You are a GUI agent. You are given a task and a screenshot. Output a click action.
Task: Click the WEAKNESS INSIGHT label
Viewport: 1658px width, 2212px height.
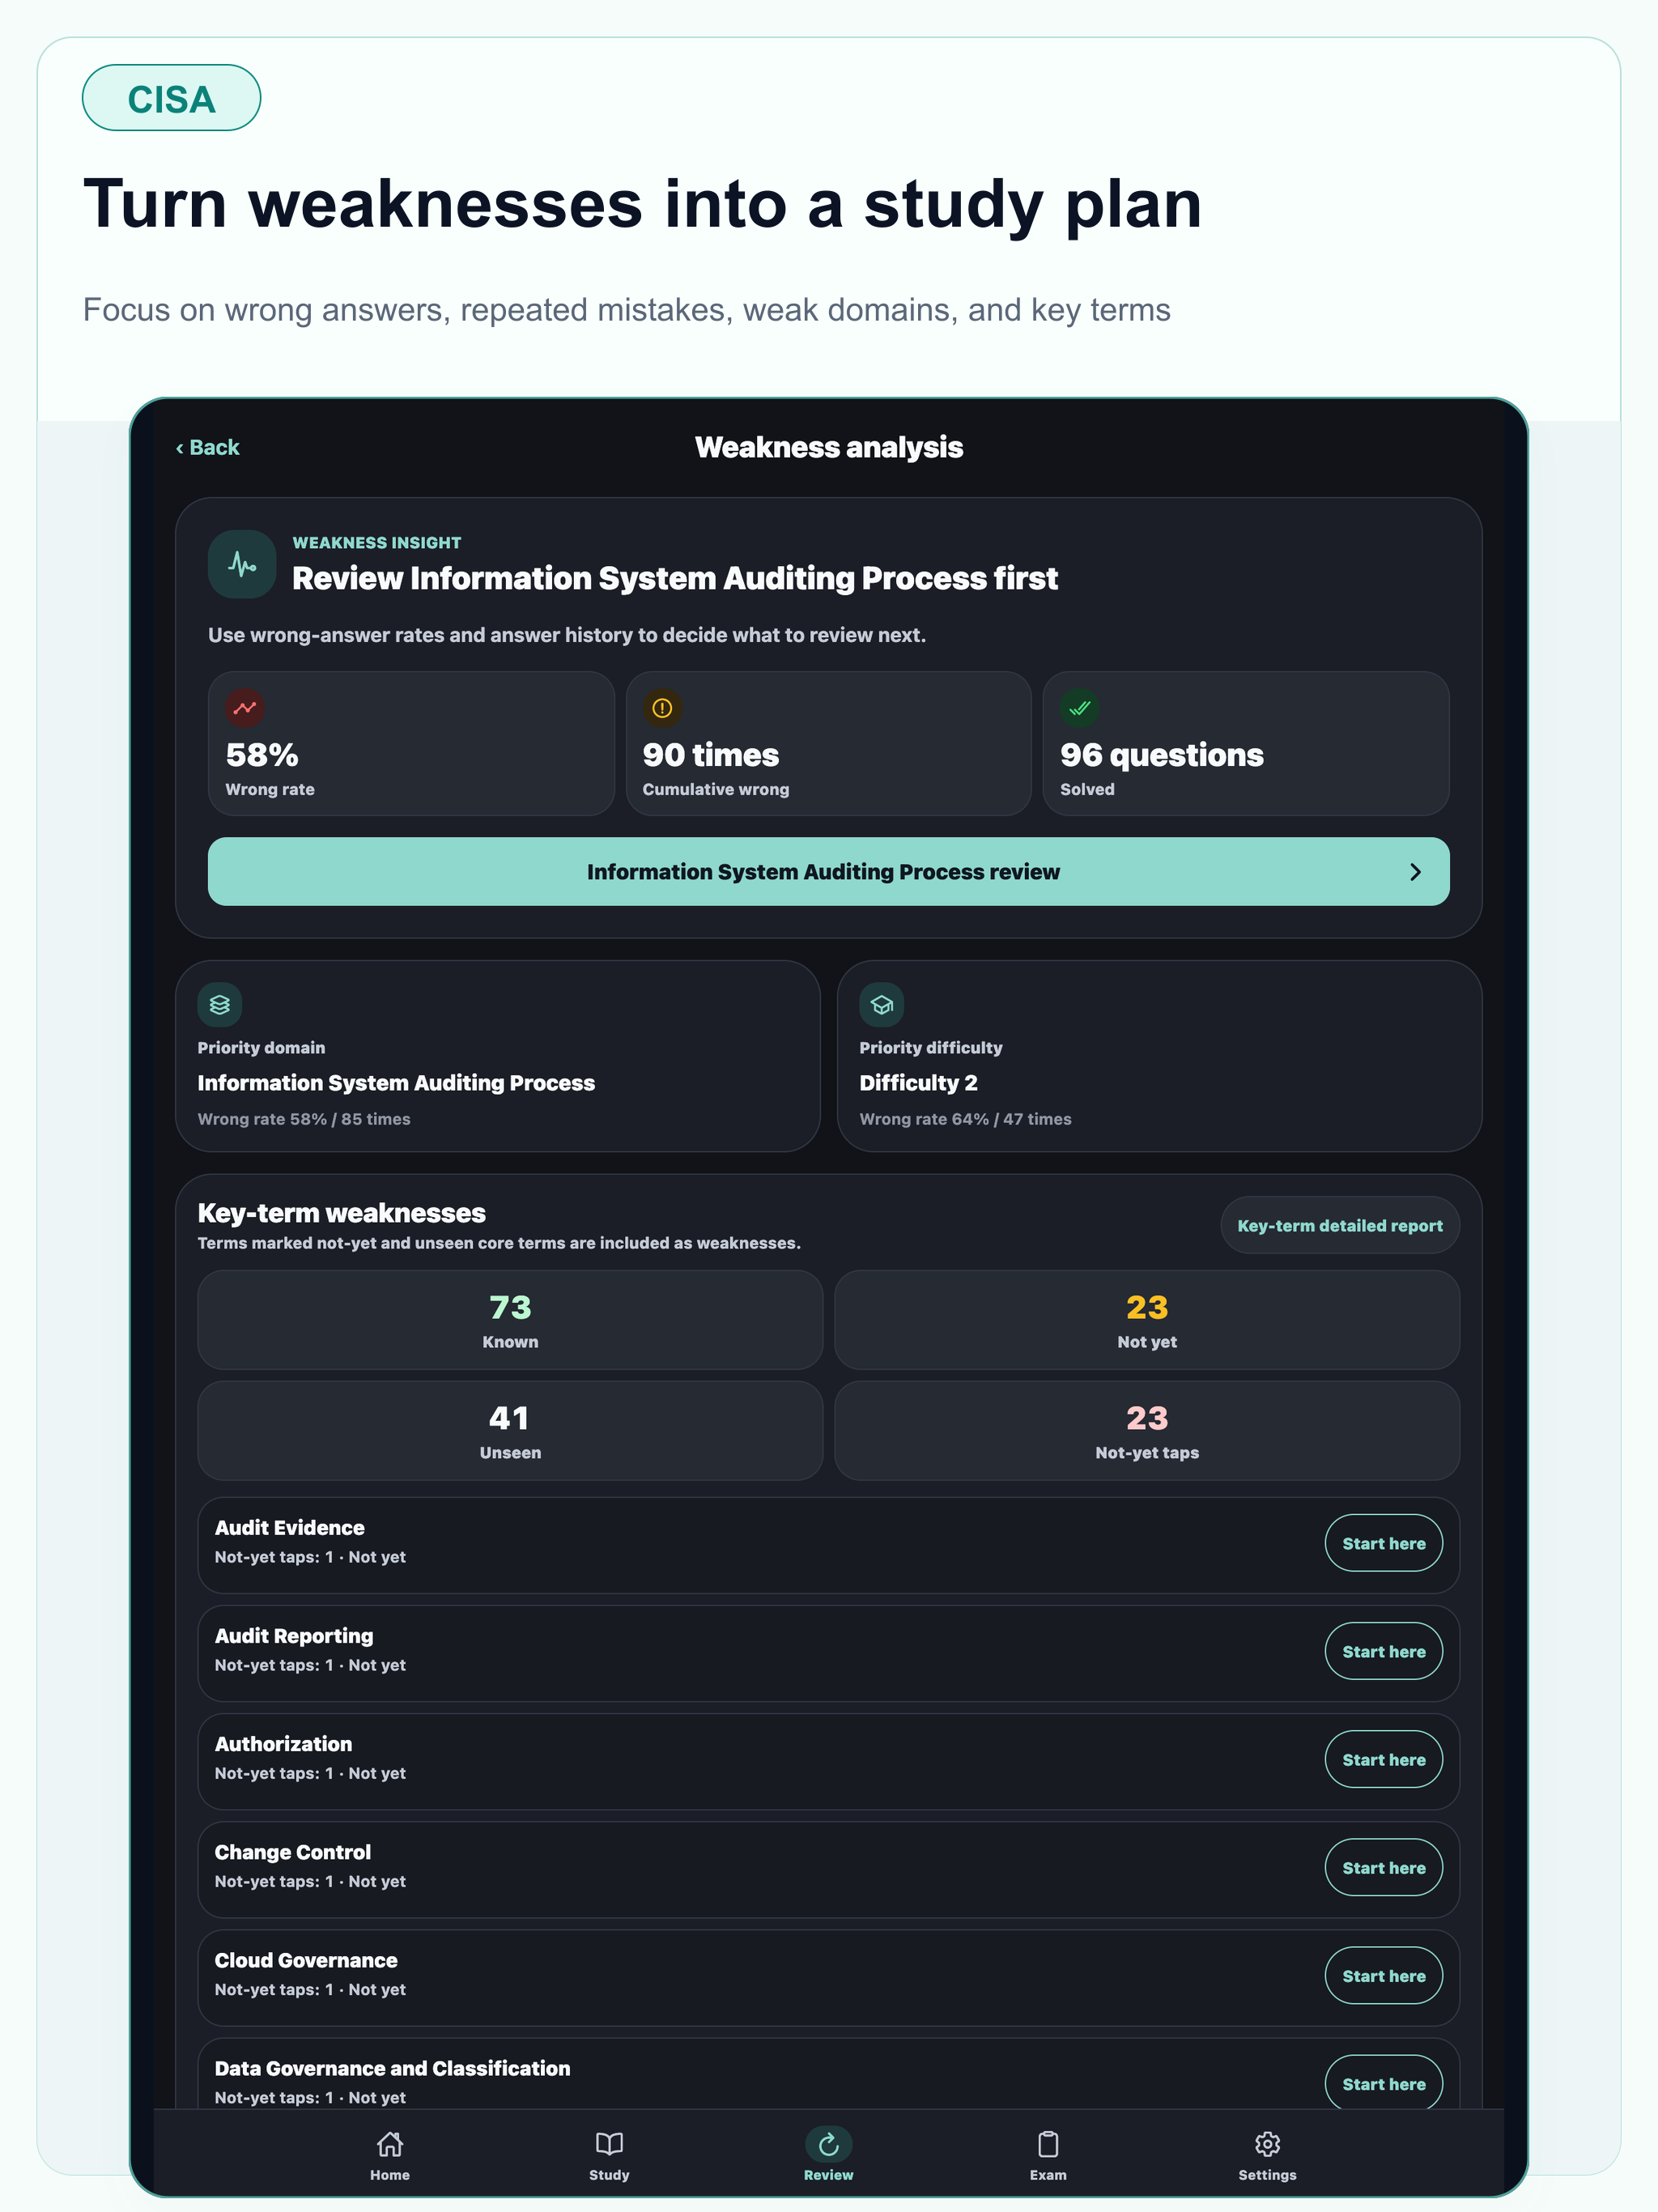(x=377, y=542)
